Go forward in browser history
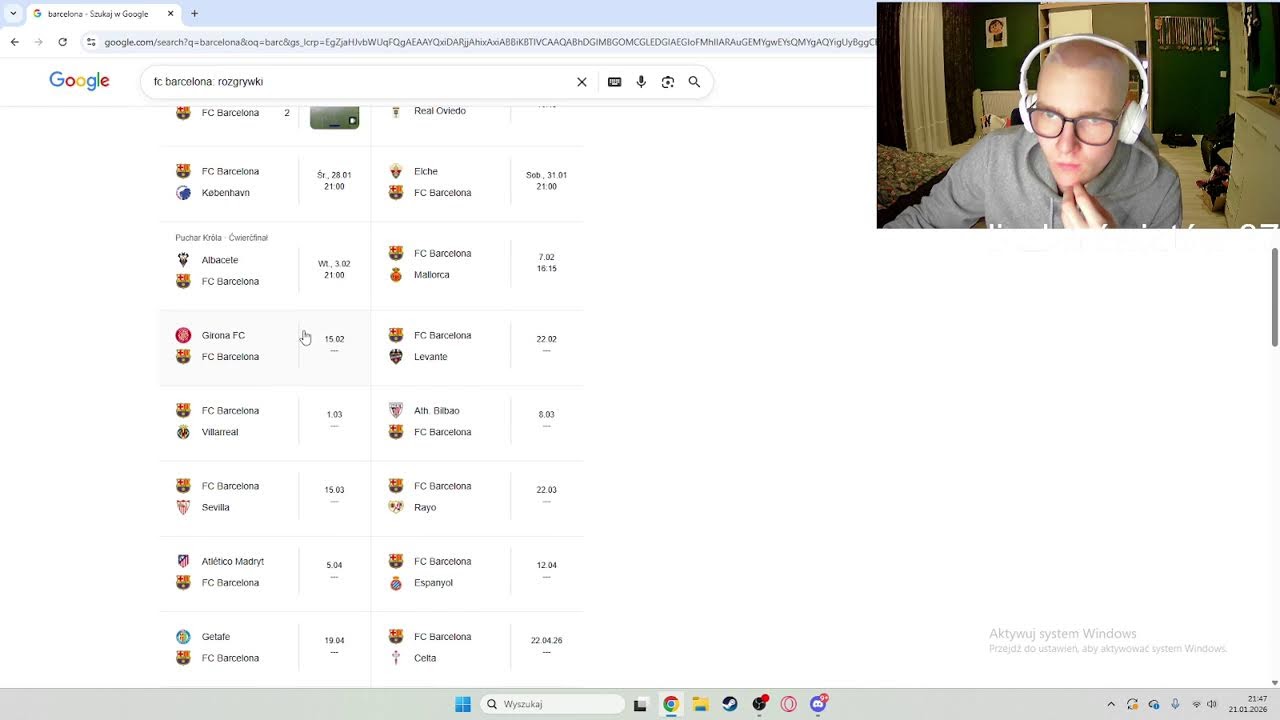 [38, 42]
